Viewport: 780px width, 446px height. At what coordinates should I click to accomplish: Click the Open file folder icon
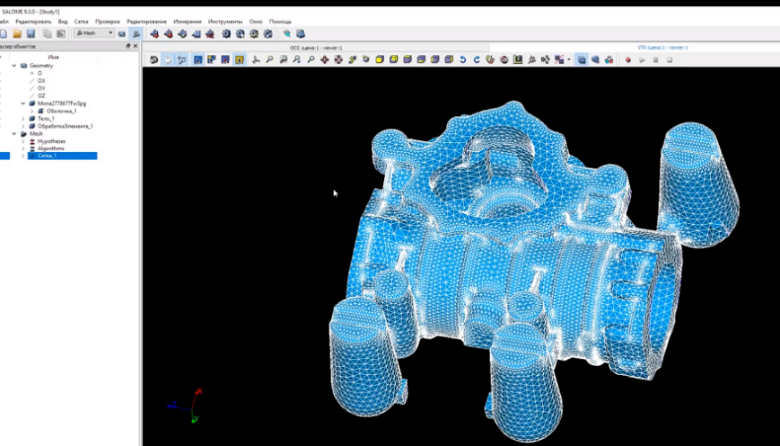(x=17, y=33)
